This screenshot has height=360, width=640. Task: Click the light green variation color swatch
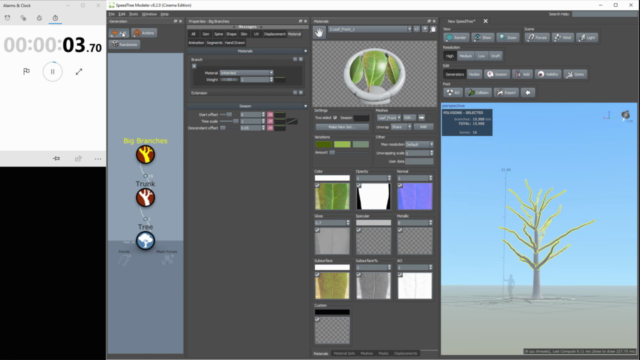[x=342, y=144]
